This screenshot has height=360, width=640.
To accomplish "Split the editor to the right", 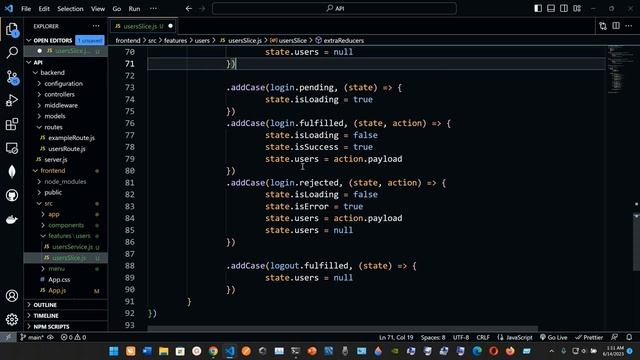I will pyautogui.click(x=616, y=26).
